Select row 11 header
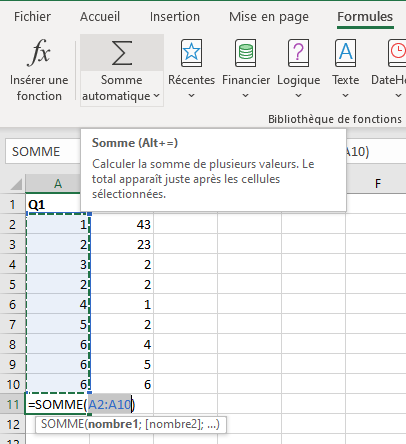Viewport: 406px width, 444px height. click(13, 404)
